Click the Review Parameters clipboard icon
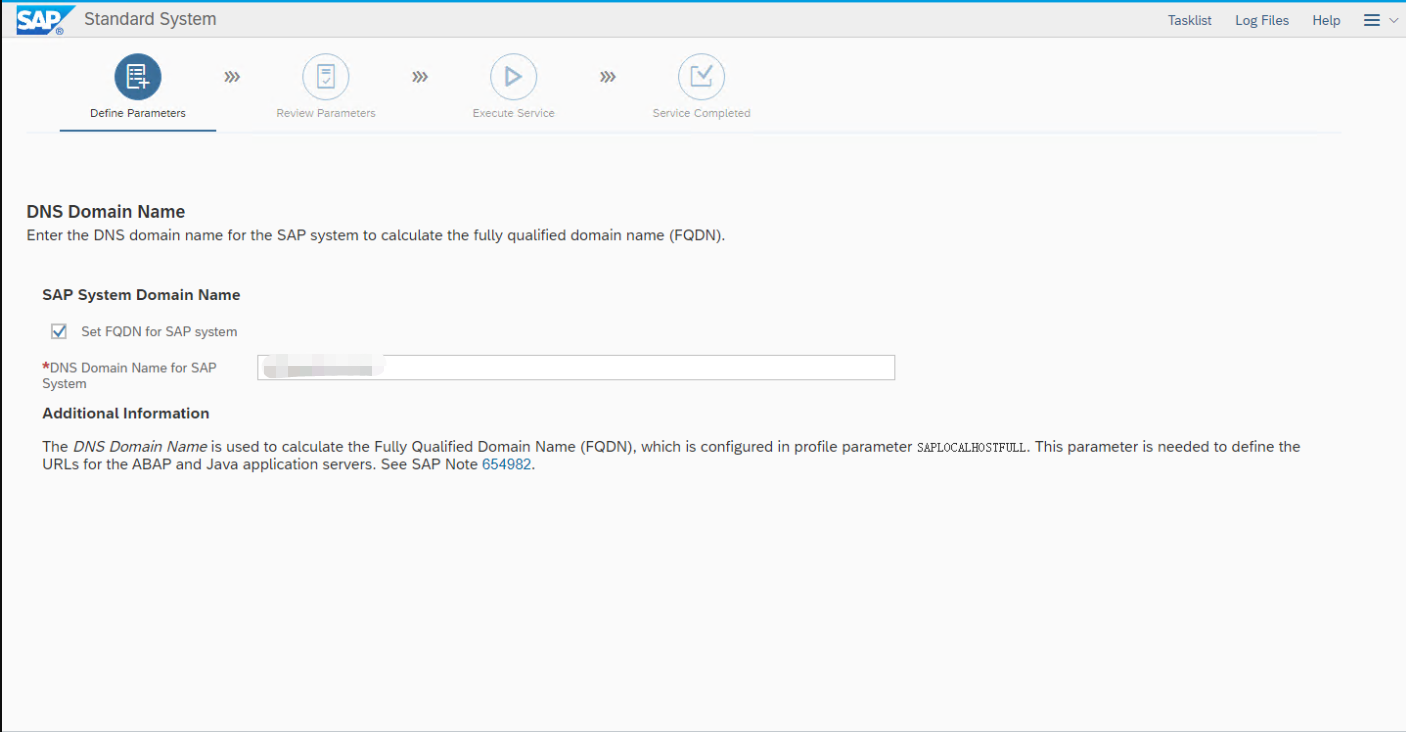The height and width of the screenshot is (732, 1406). click(326, 77)
